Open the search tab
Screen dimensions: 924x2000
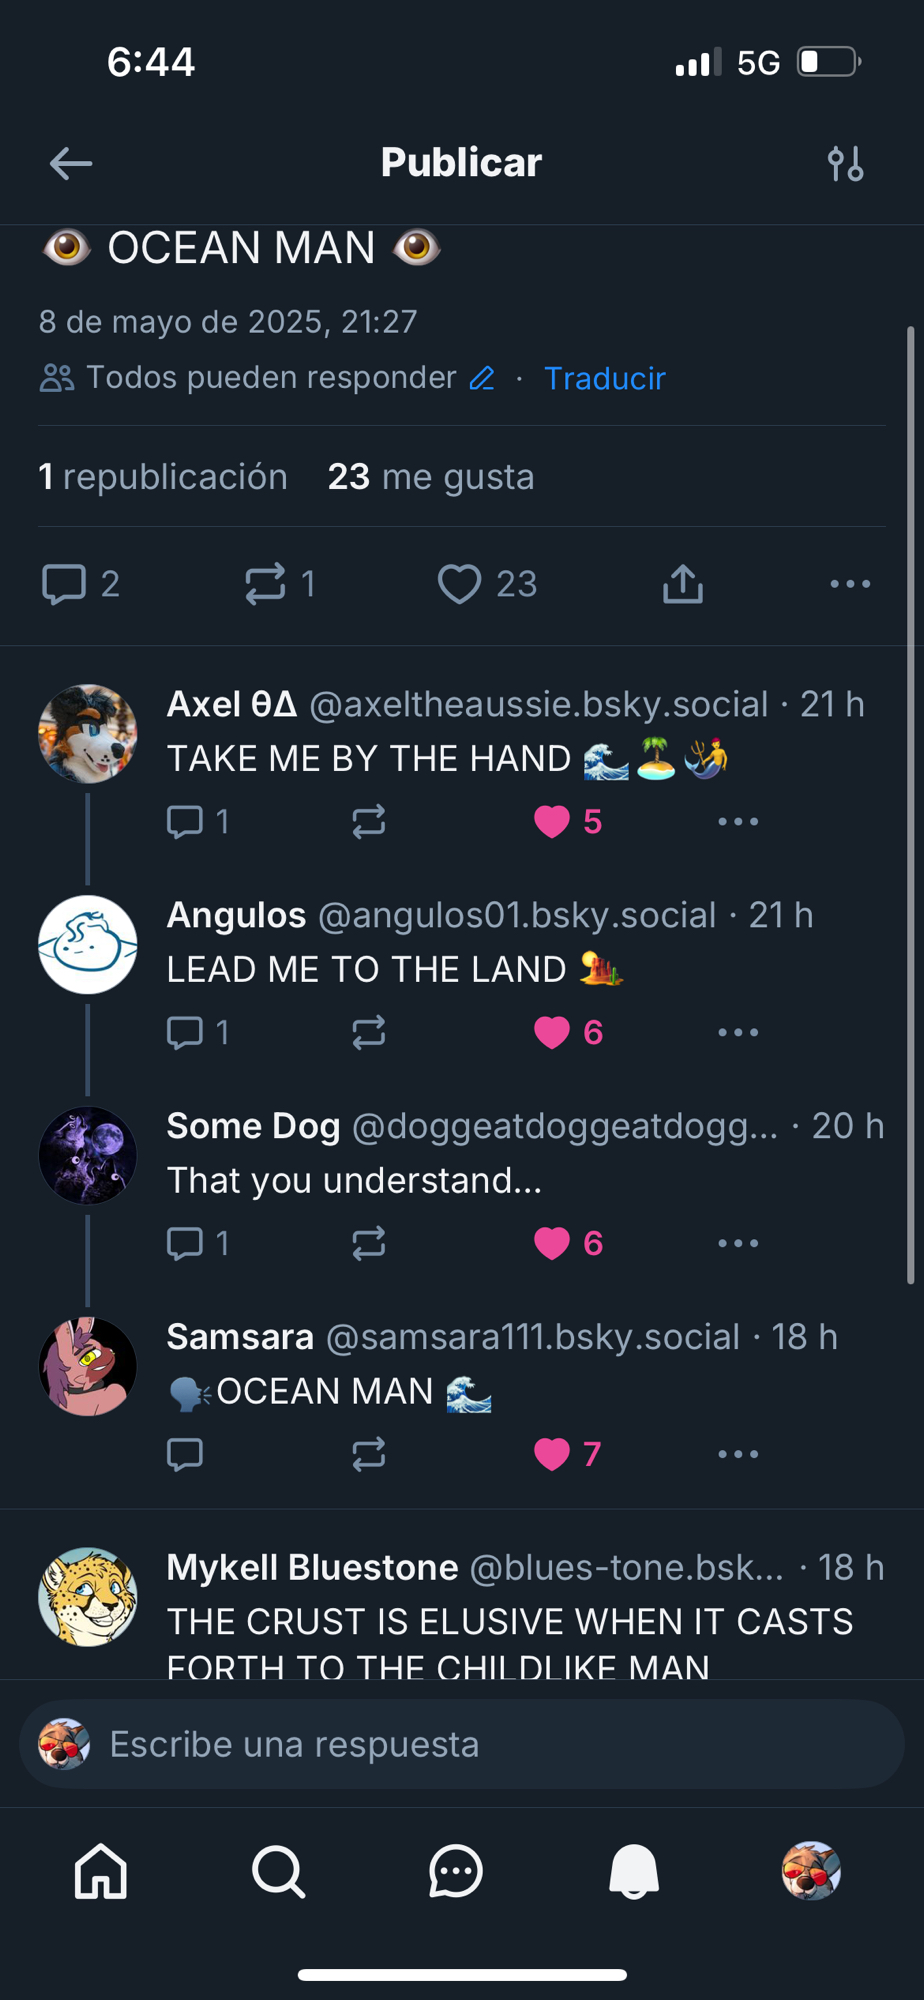(278, 1871)
